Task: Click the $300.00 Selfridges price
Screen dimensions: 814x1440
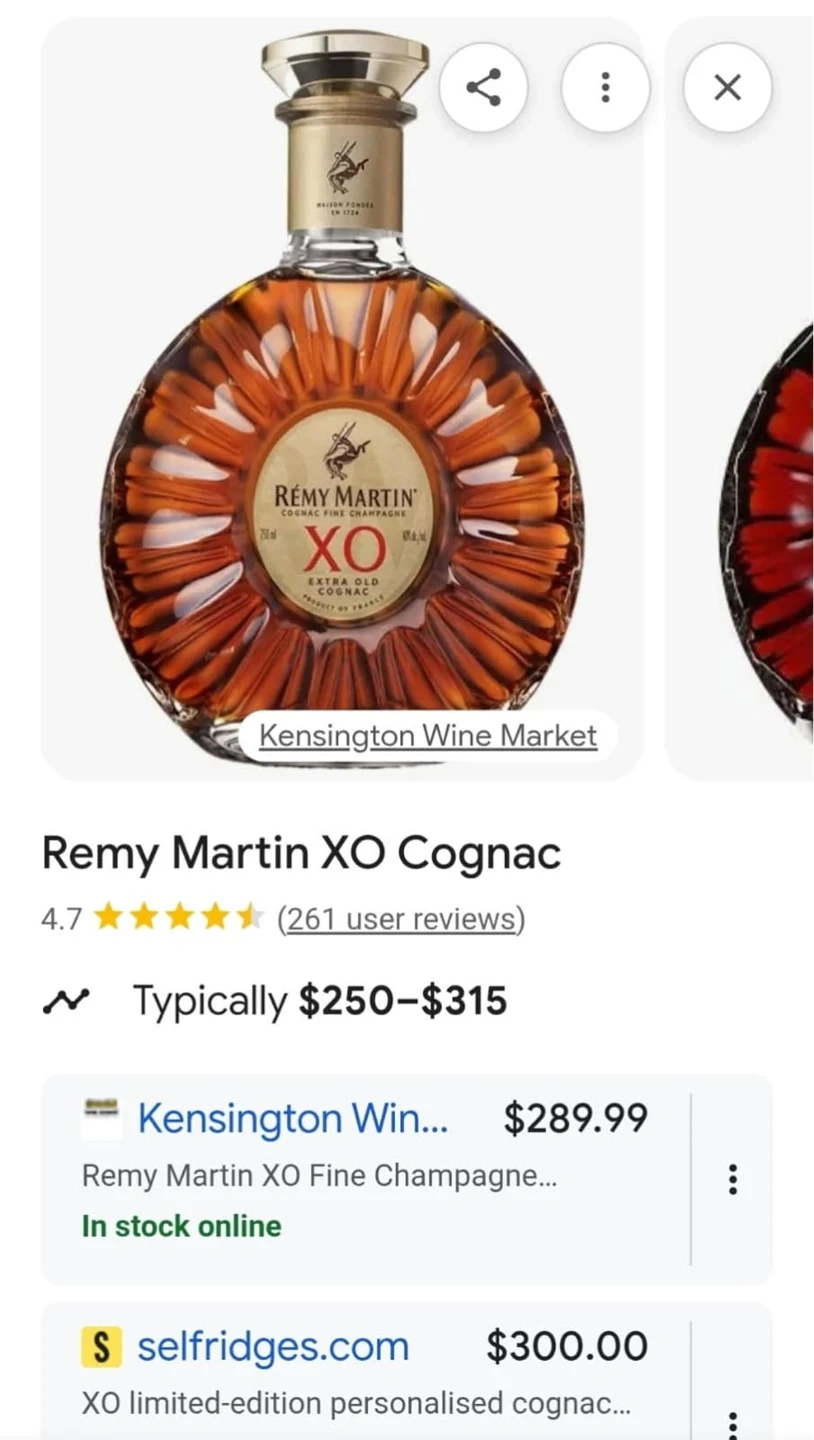Action: pyautogui.click(x=567, y=1347)
